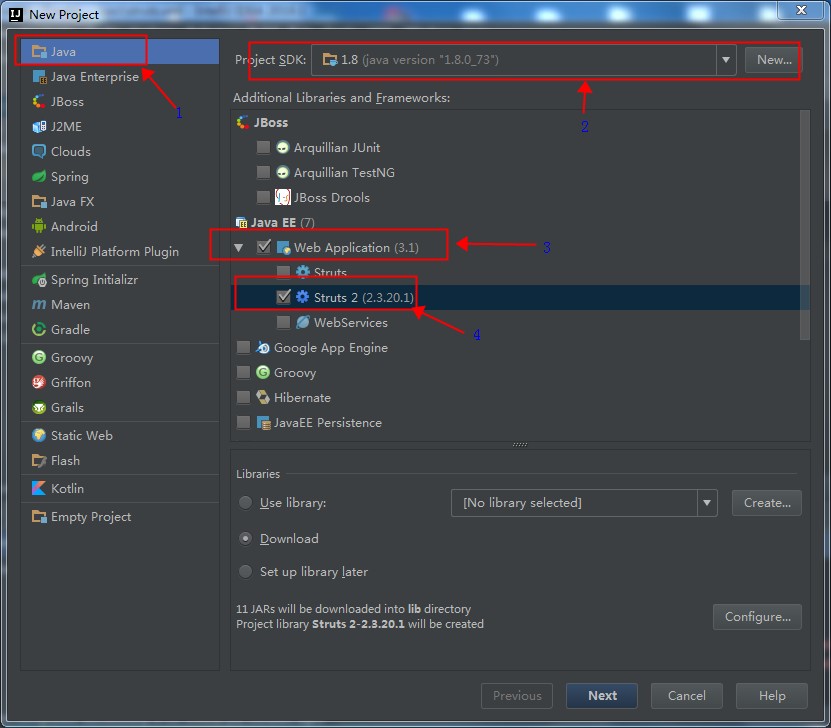Collapse the Web Application tree node

point(239,247)
